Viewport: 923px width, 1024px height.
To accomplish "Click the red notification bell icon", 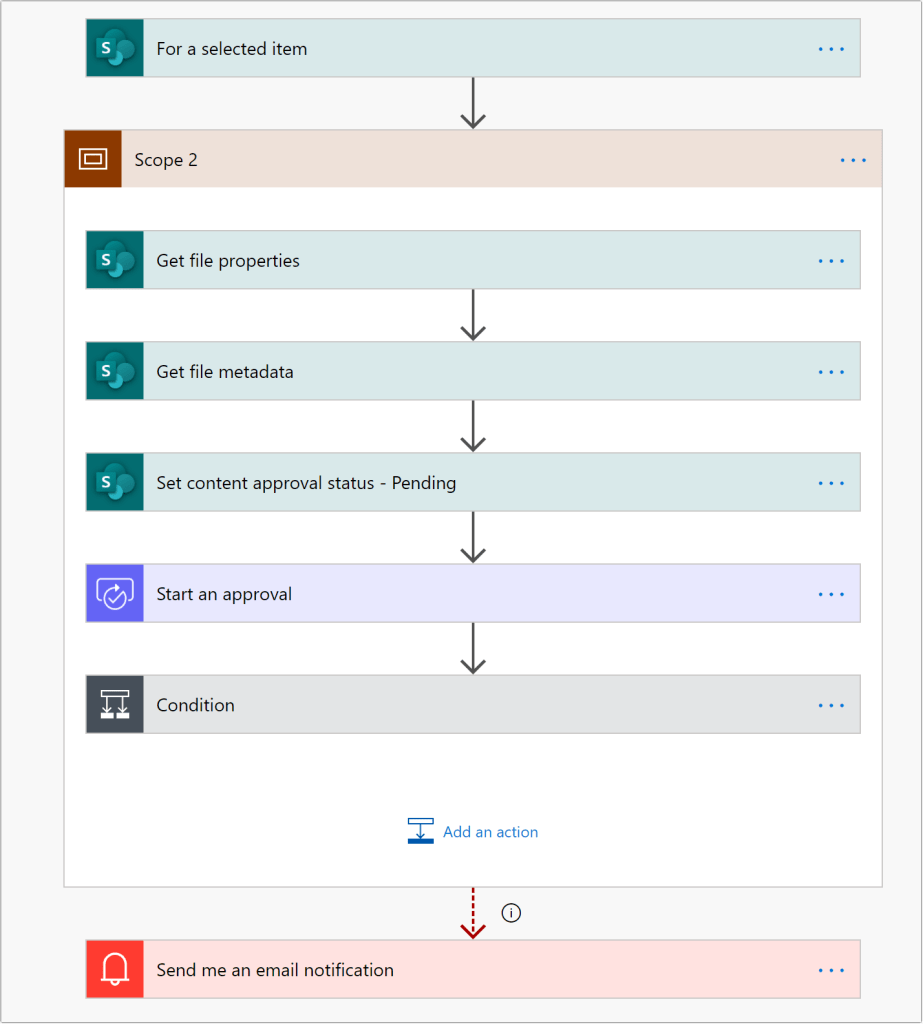I will (115, 969).
